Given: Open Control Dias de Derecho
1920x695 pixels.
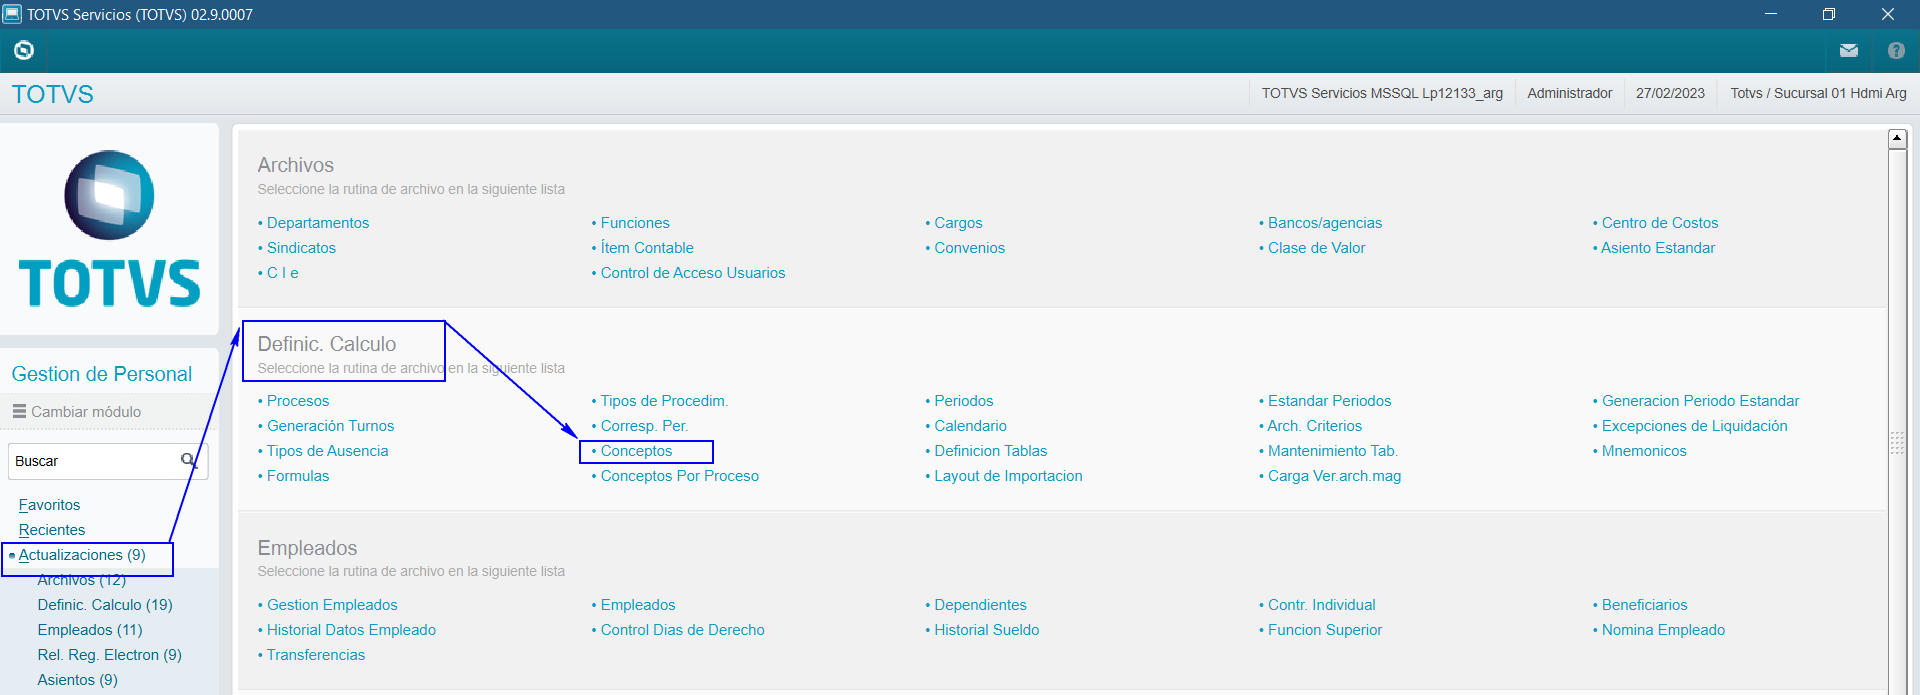Looking at the screenshot, I should [x=682, y=630].
